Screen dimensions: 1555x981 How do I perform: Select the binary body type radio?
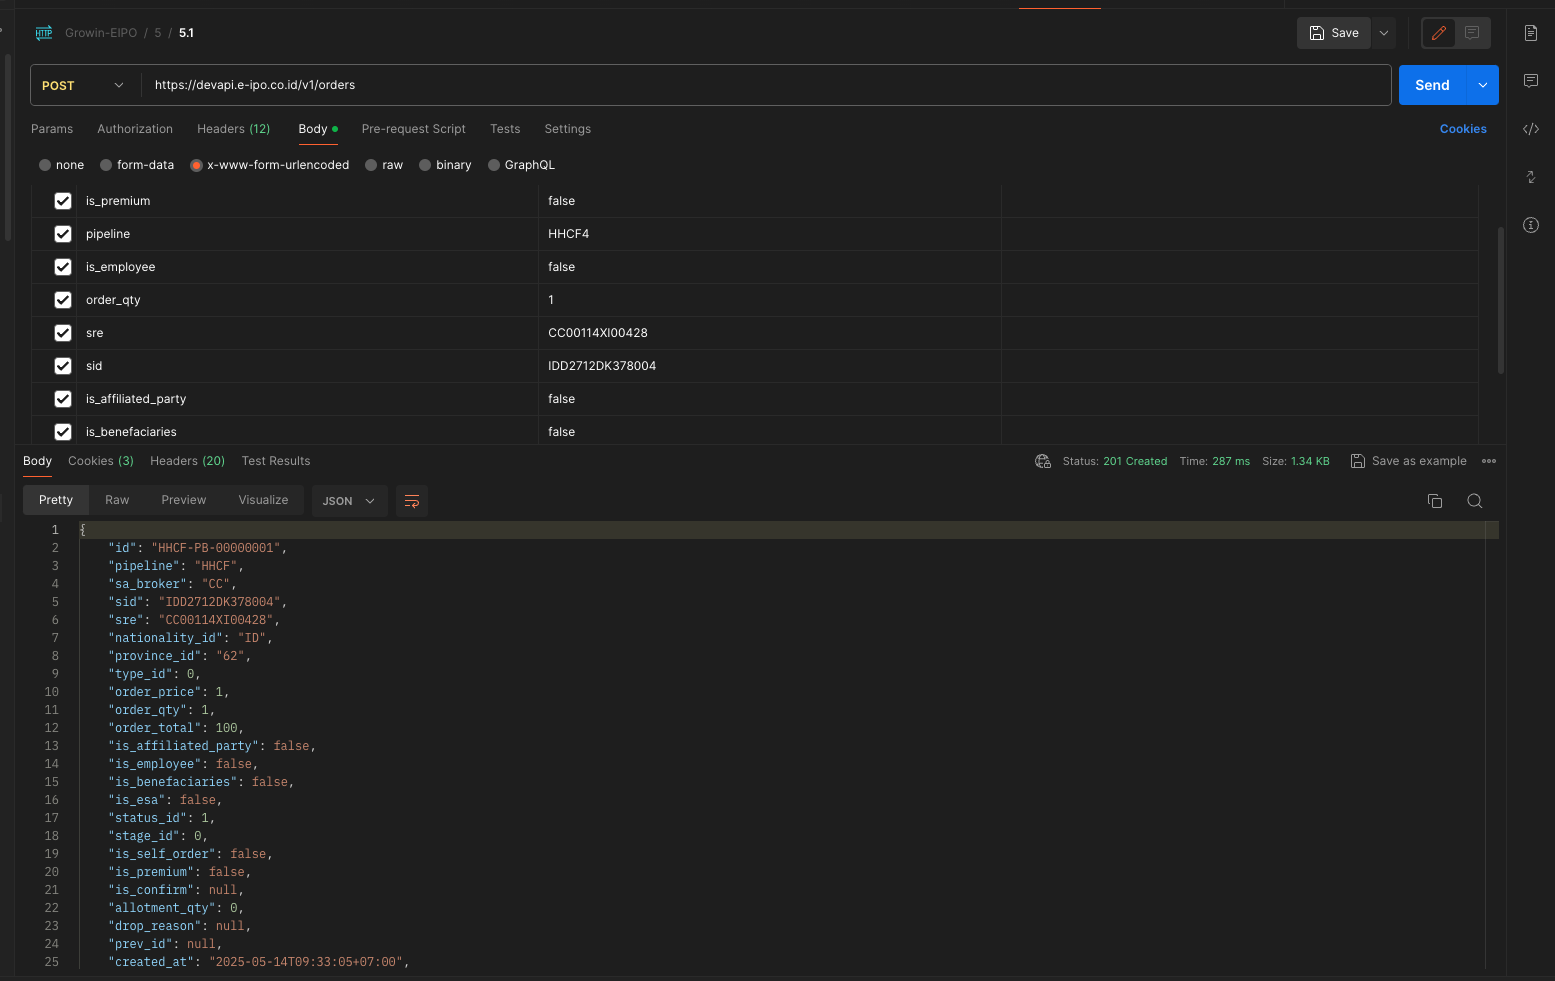point(425,165)
